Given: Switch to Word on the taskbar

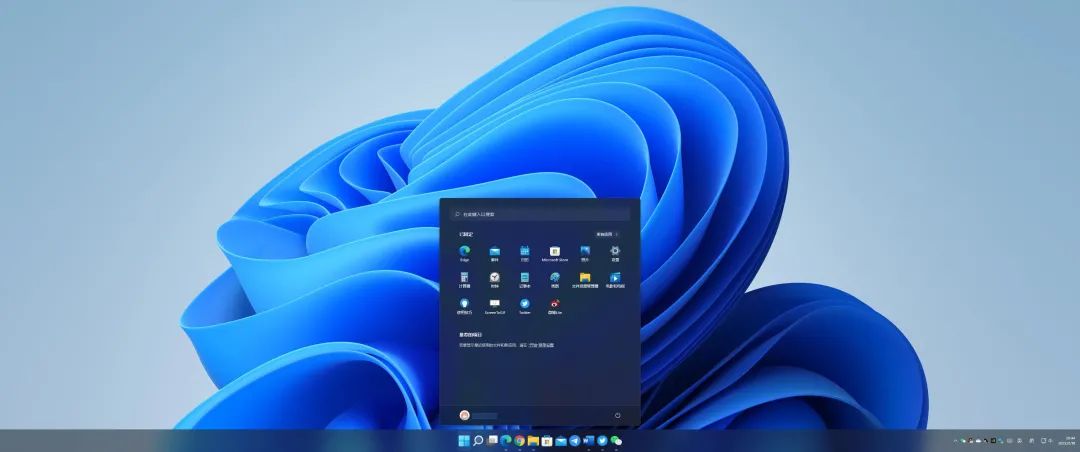Looking at the screenshot, I should point(588,440).
